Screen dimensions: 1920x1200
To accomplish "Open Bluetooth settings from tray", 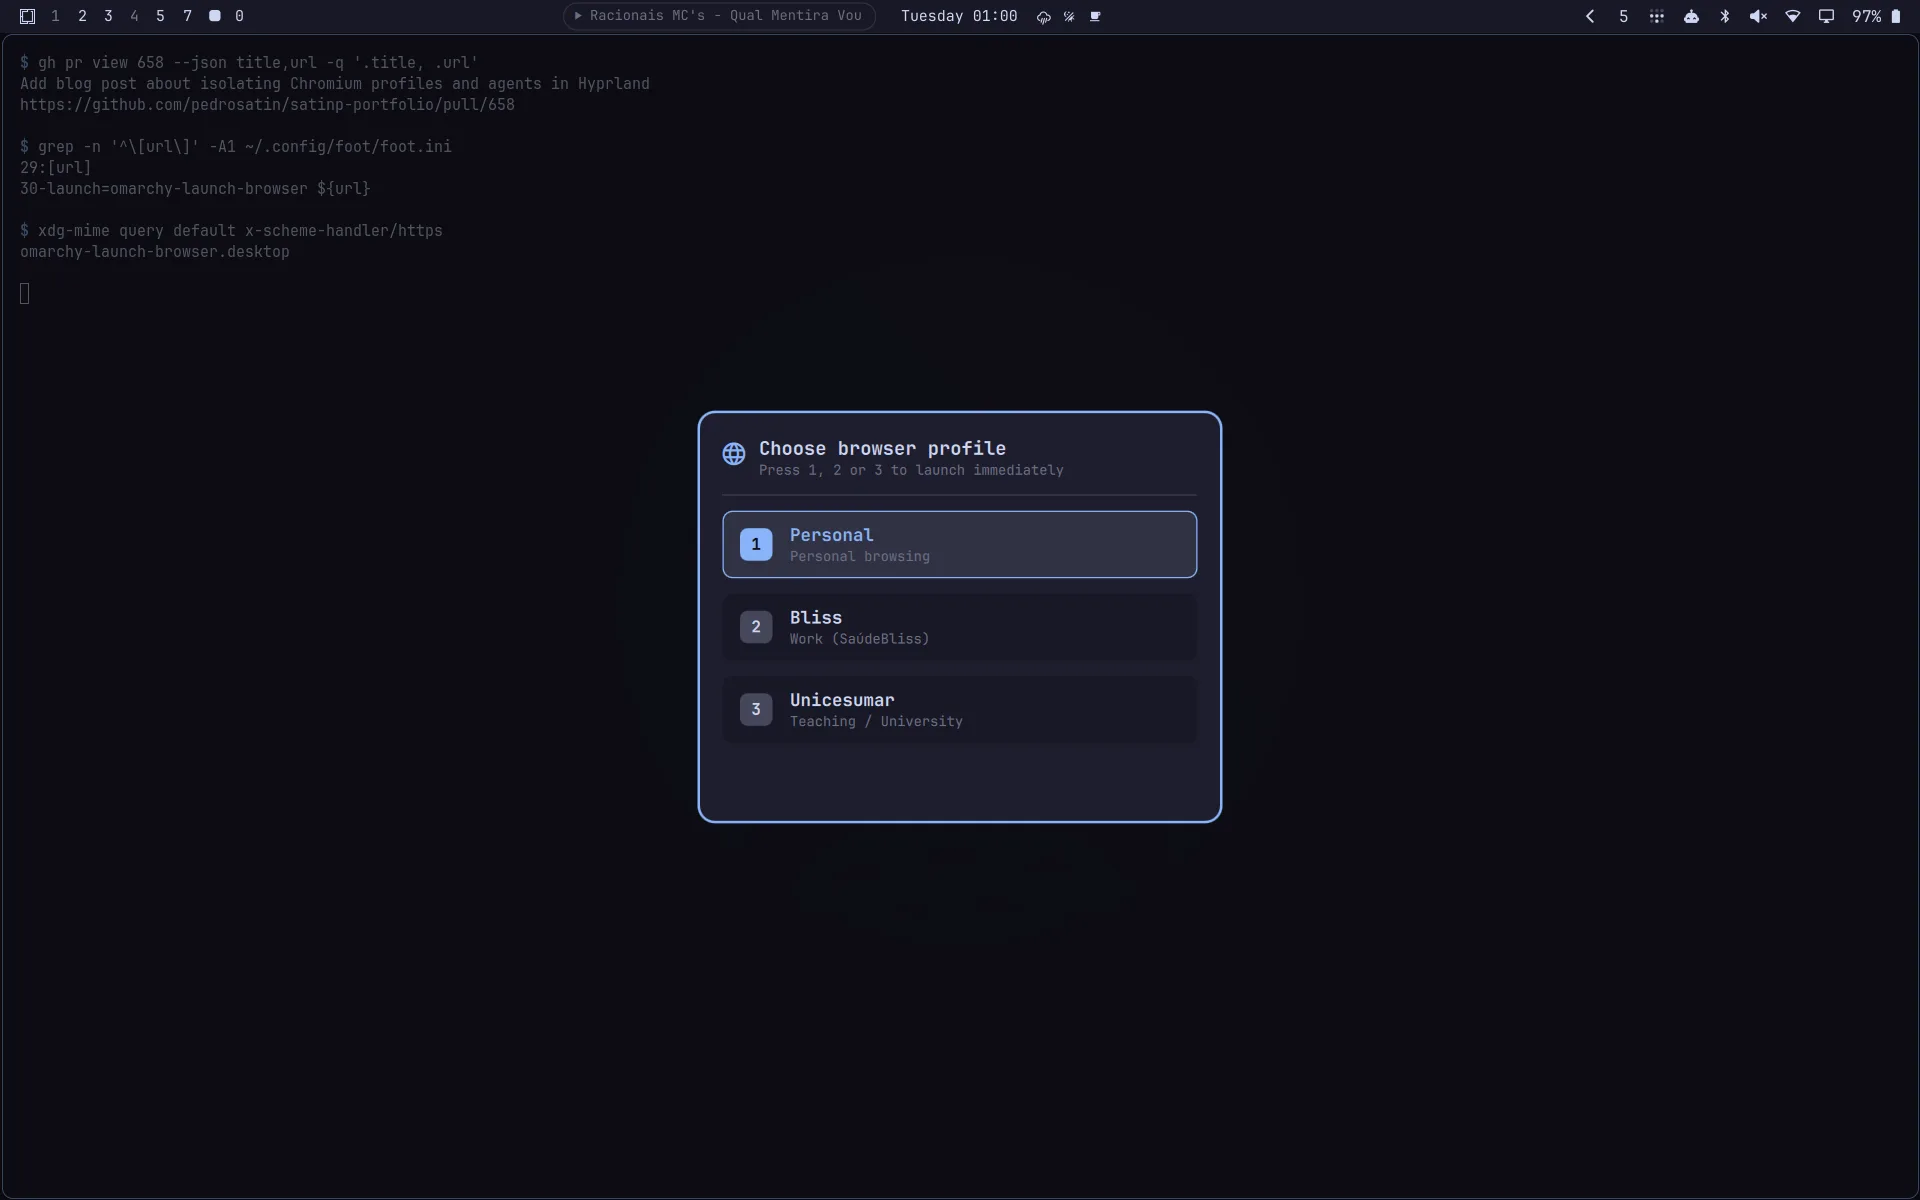I will pos(1725,16).
